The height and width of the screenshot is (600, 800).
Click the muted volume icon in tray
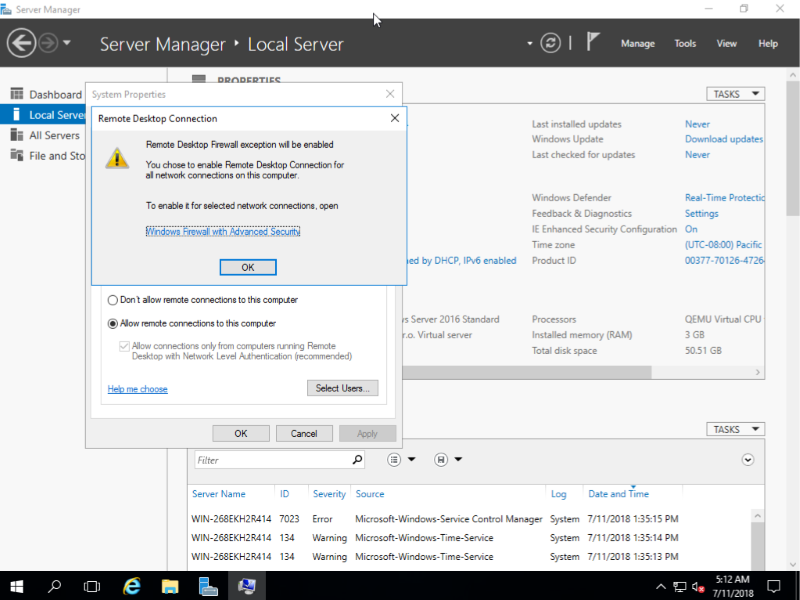pyautogui.click(x=698, y=587)
